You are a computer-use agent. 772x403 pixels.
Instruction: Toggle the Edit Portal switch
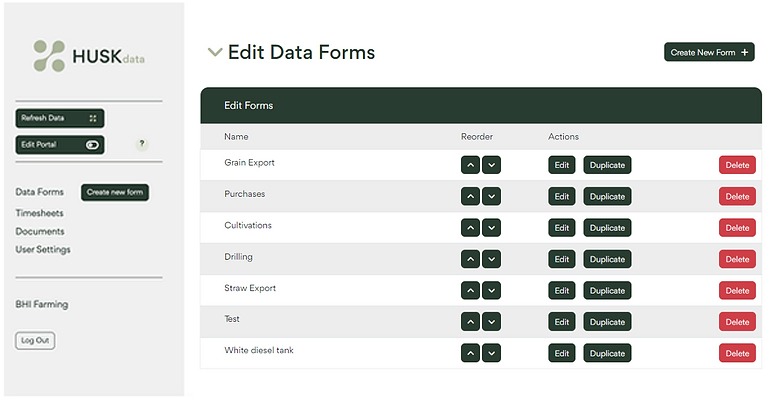[x=92, y=145]
